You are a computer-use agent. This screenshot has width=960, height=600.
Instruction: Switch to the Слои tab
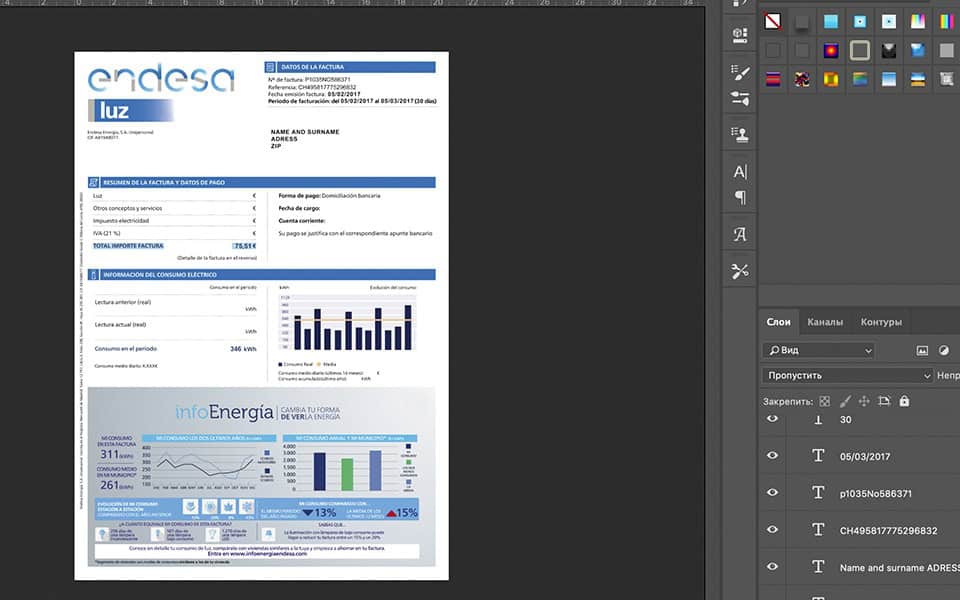[778, 322]
